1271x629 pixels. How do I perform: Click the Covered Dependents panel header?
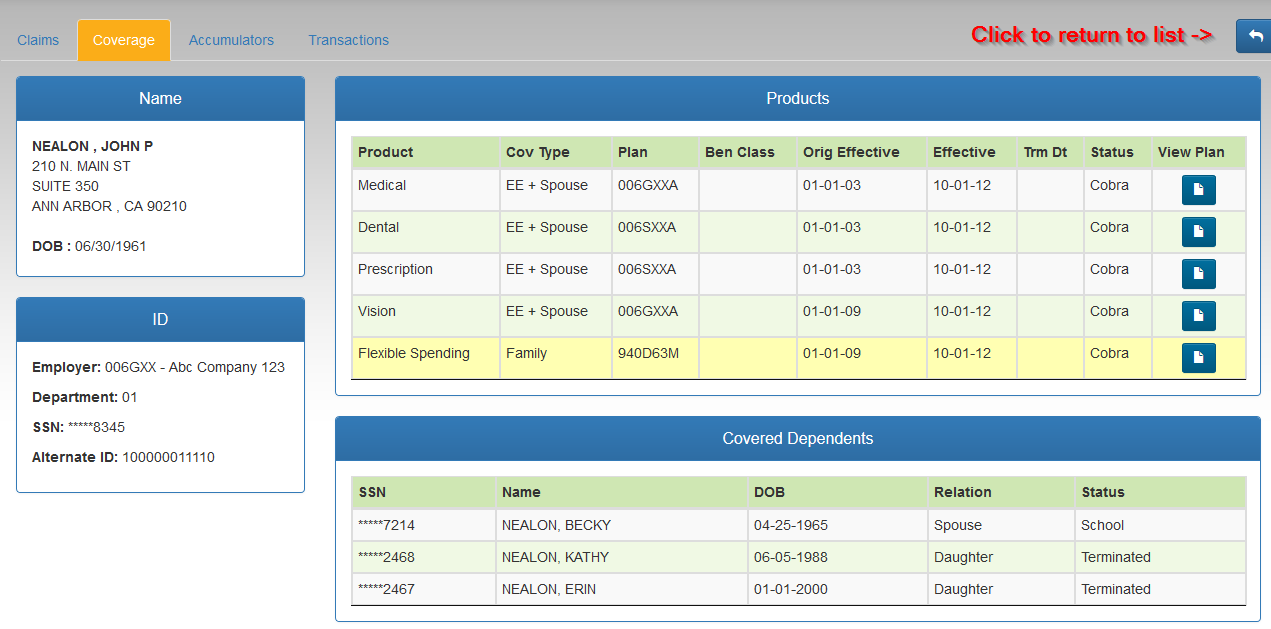798,438
